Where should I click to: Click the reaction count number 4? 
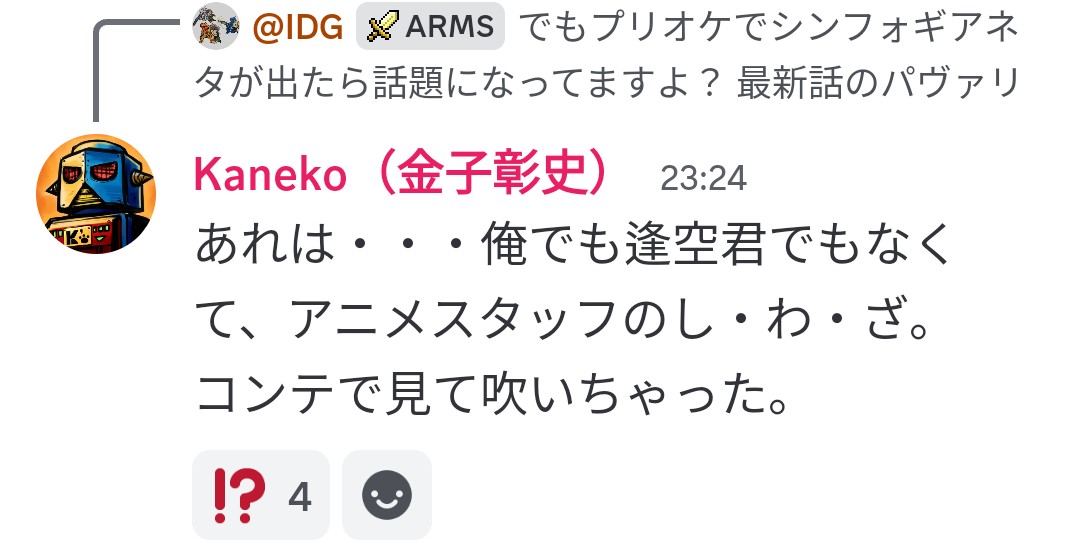pos(300,496)
